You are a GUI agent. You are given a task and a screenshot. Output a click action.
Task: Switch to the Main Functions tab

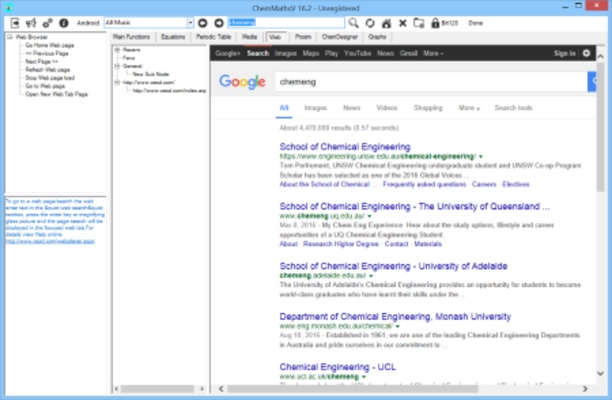pos(132,37)
